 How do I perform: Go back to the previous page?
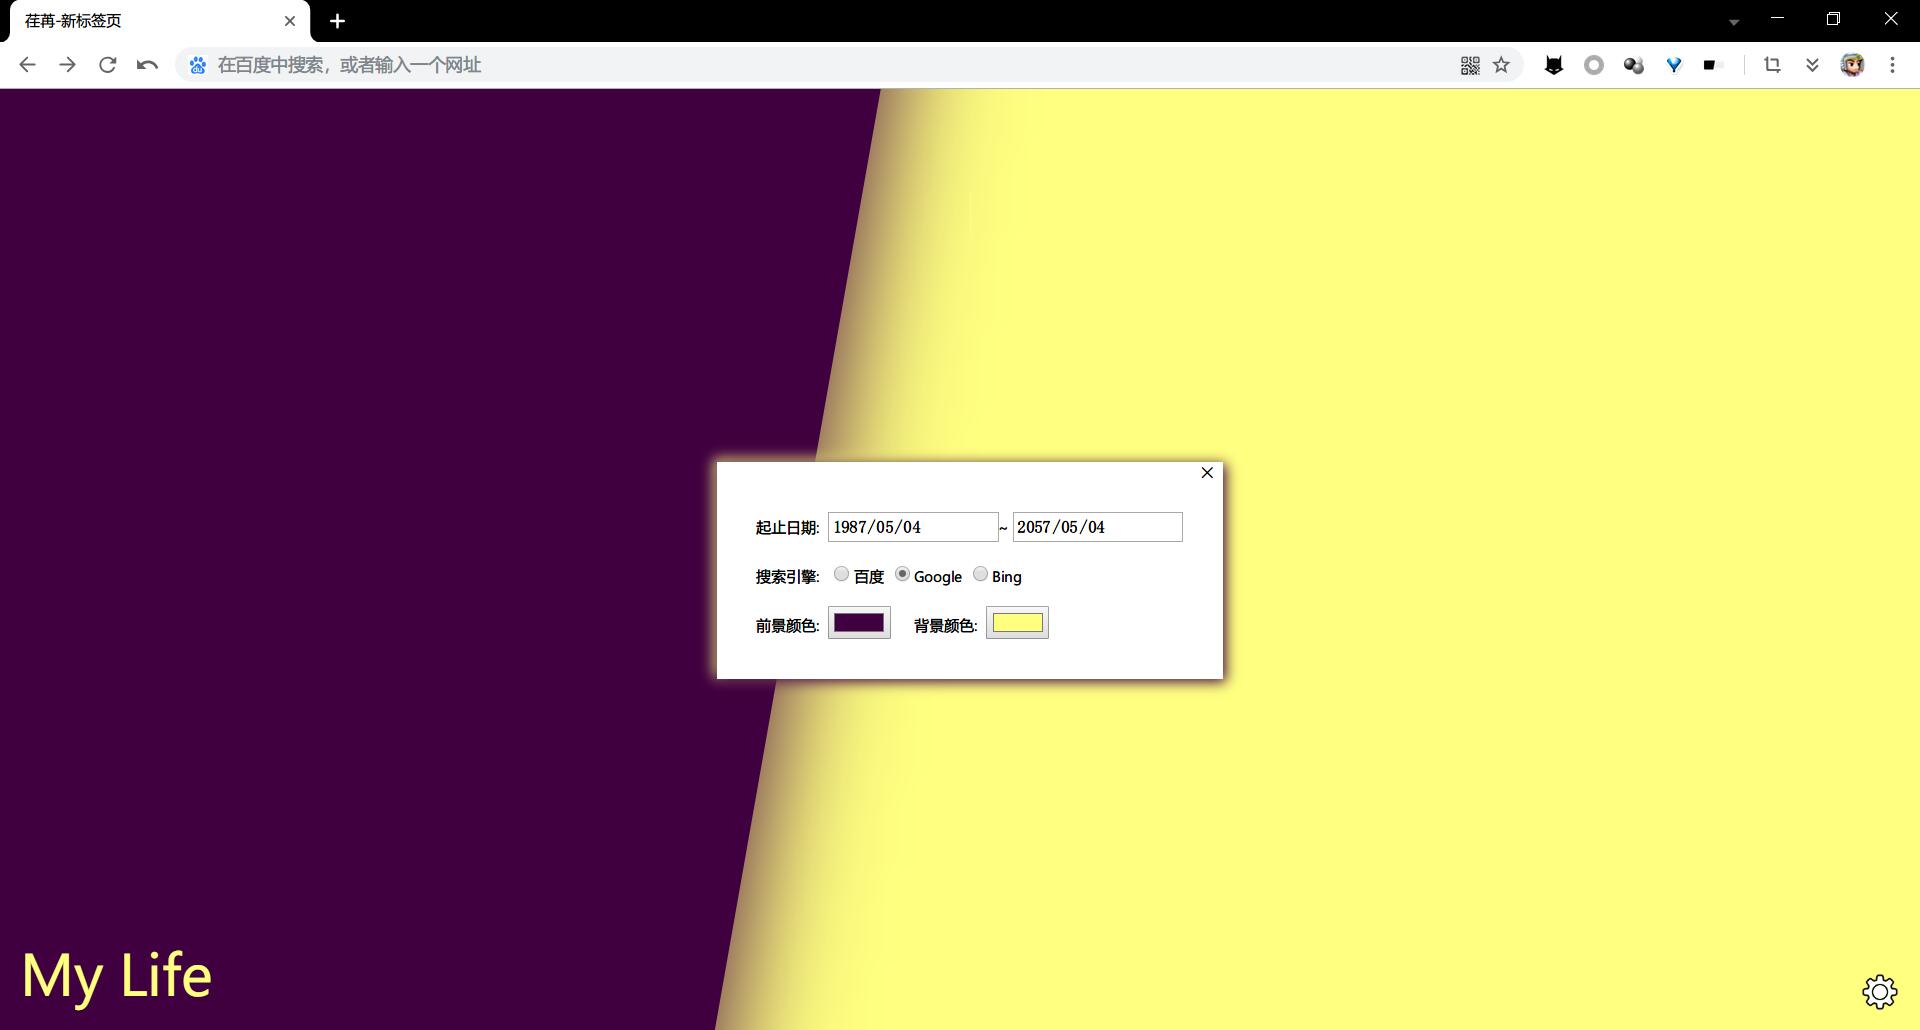click(x=27, y=65)
